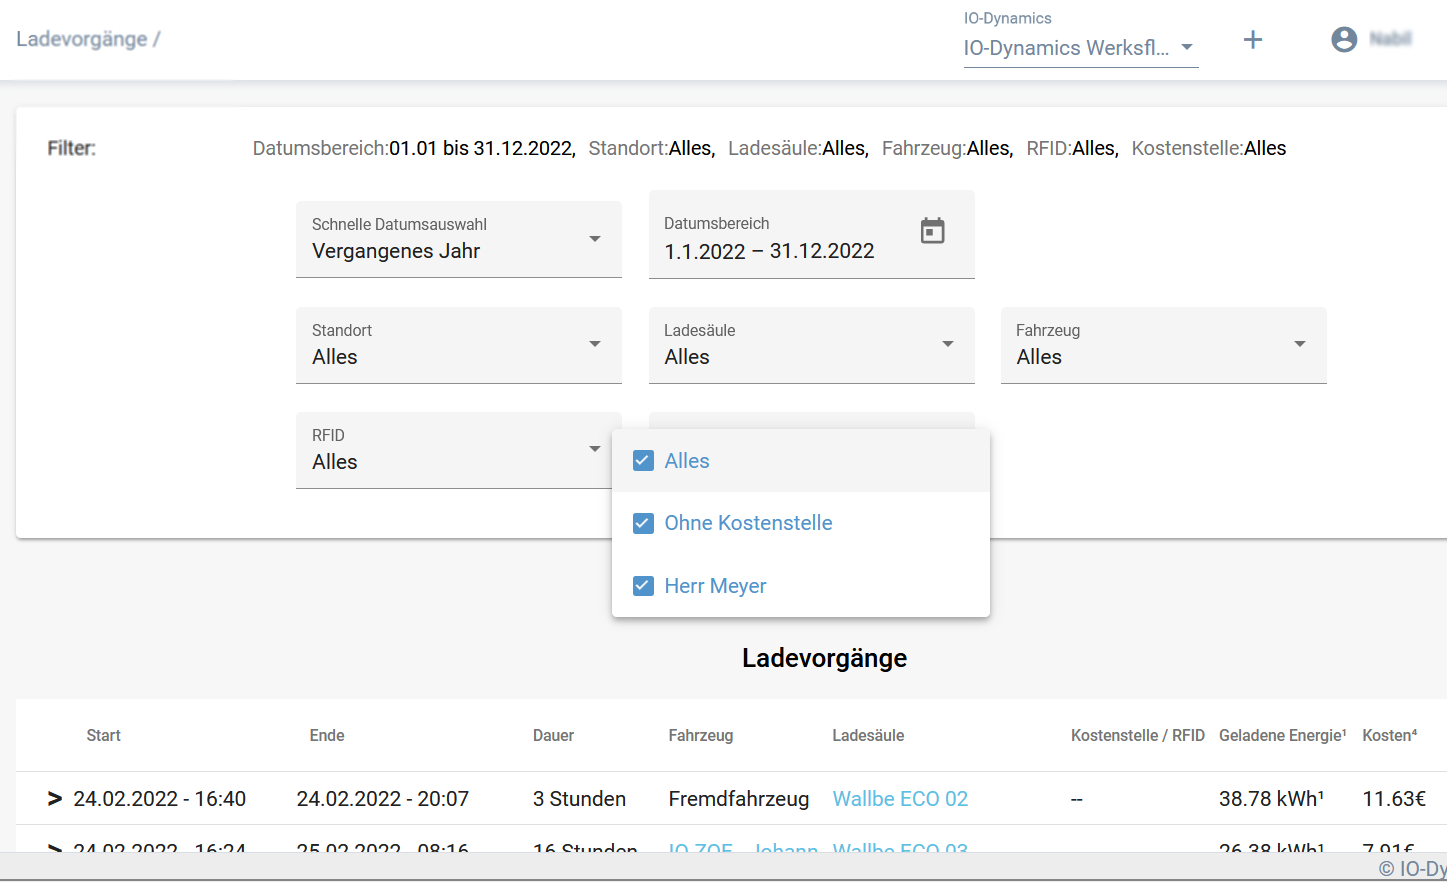
Task: Expand first charging row chevron
Action: coord(55,799)
